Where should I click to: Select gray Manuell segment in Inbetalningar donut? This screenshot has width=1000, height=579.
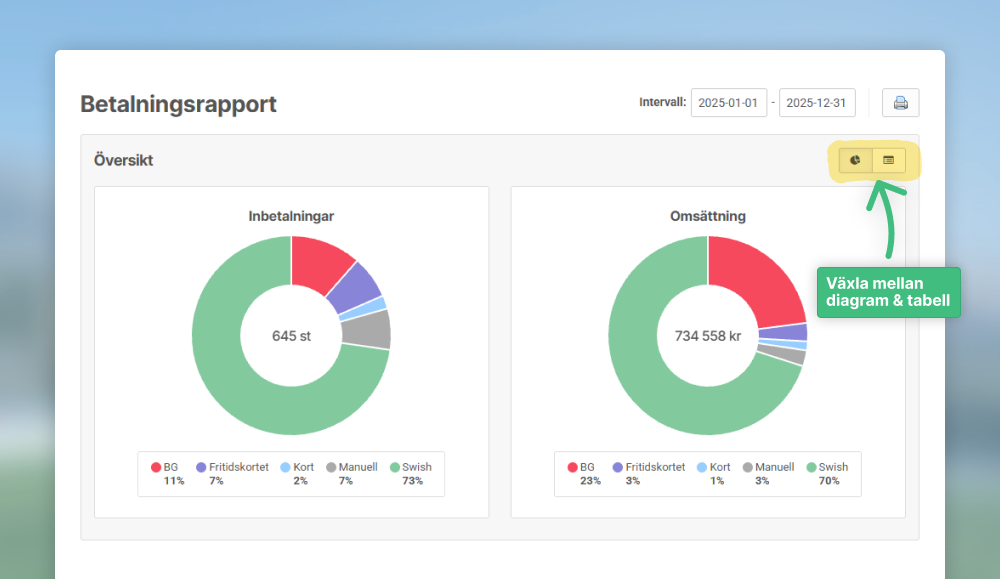366,329
